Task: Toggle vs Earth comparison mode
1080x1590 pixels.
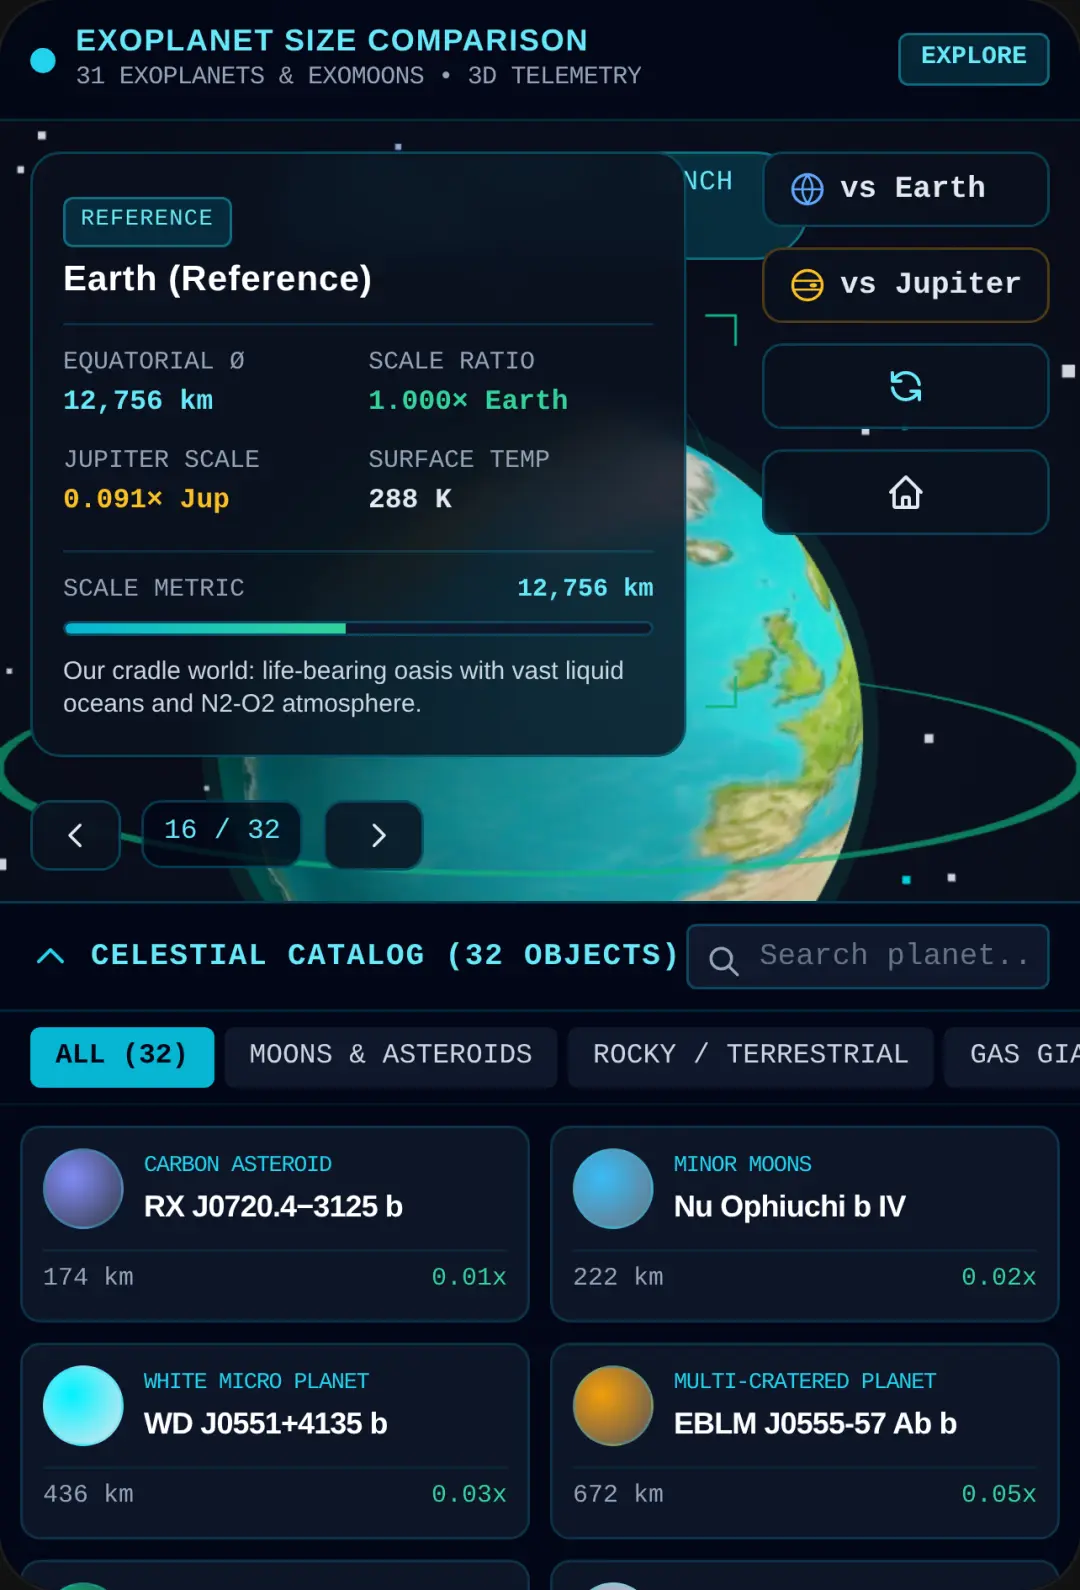Action: pos(905,189)
